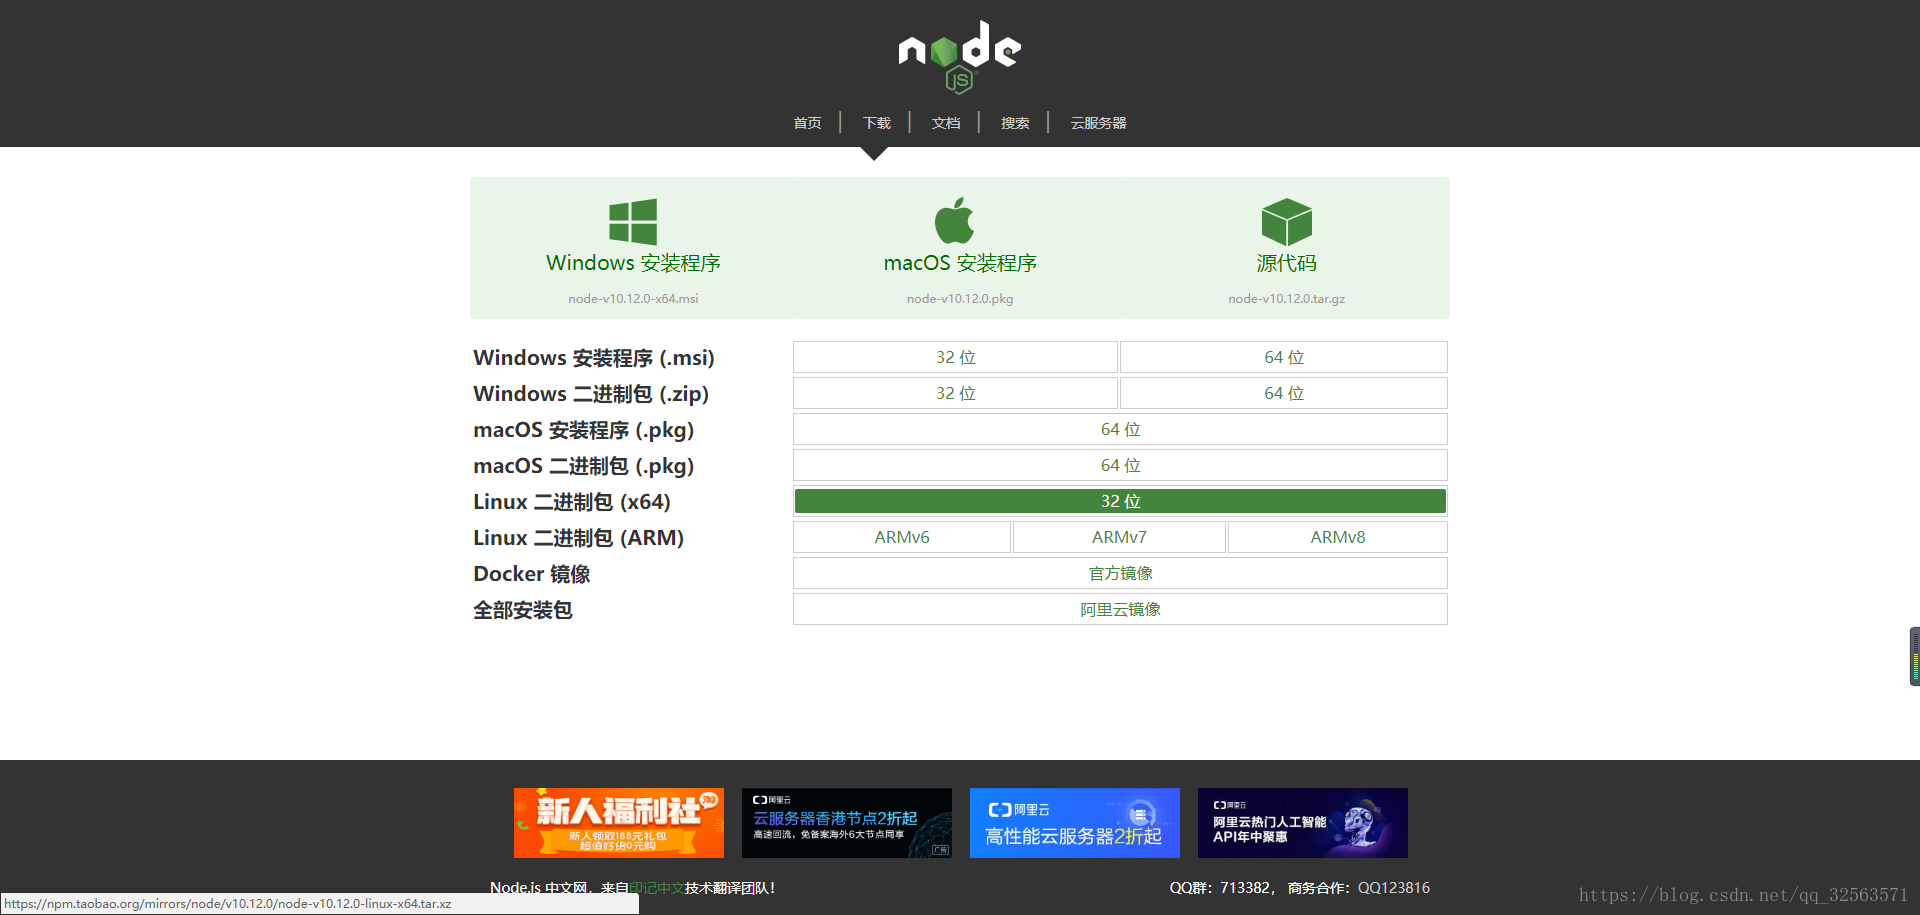Open the 新人福利社 orange banner ad
This screenshot has height=915, width=1920.
pyautogui.click(x=619, y=823)
